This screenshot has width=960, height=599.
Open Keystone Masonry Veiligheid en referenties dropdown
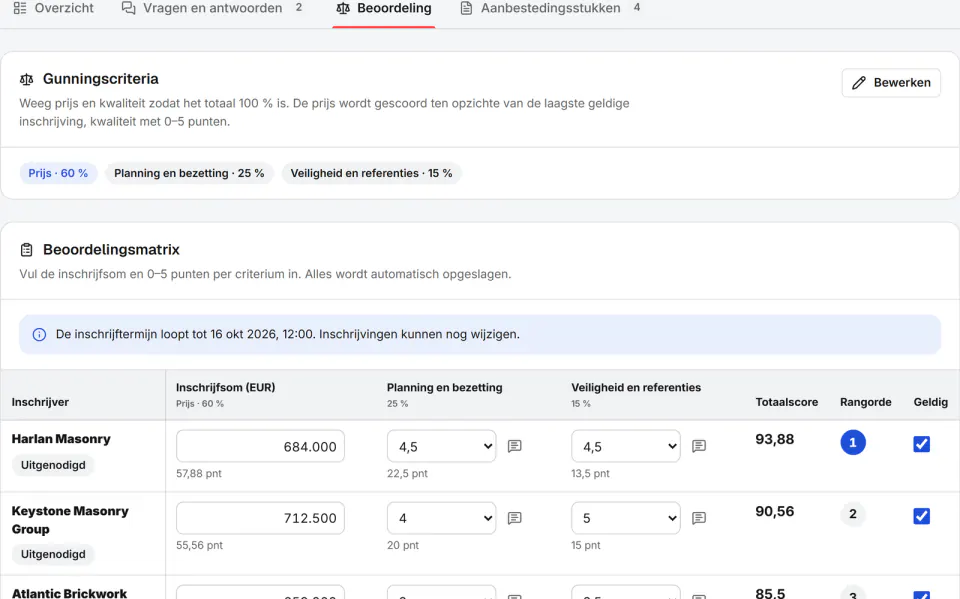click(x=626, y=518)
